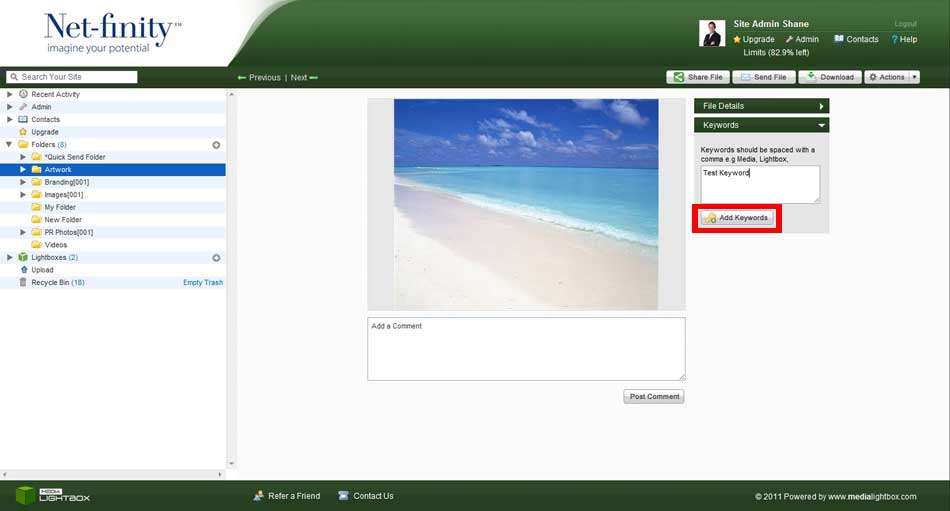The width and height of the screenshot is (950, 511).
Task: Click the plus icon beside Folders
Action: pyautogui.click(x=216, y=145)
